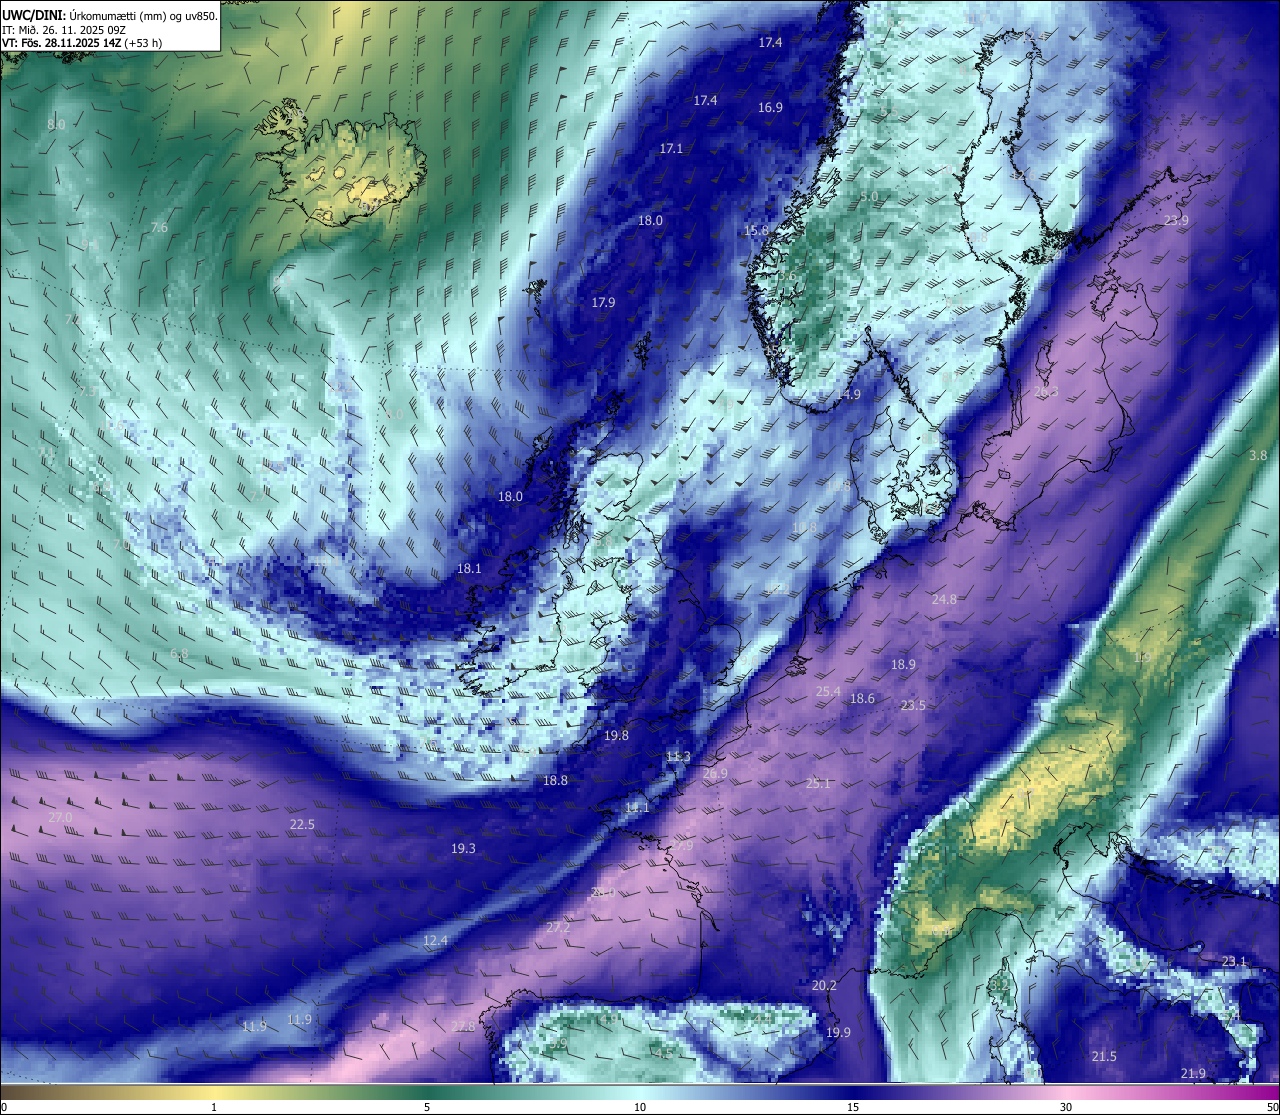Click the 18.6 value label
This screenshot has height=1115, width=1280.
point(862,699)
